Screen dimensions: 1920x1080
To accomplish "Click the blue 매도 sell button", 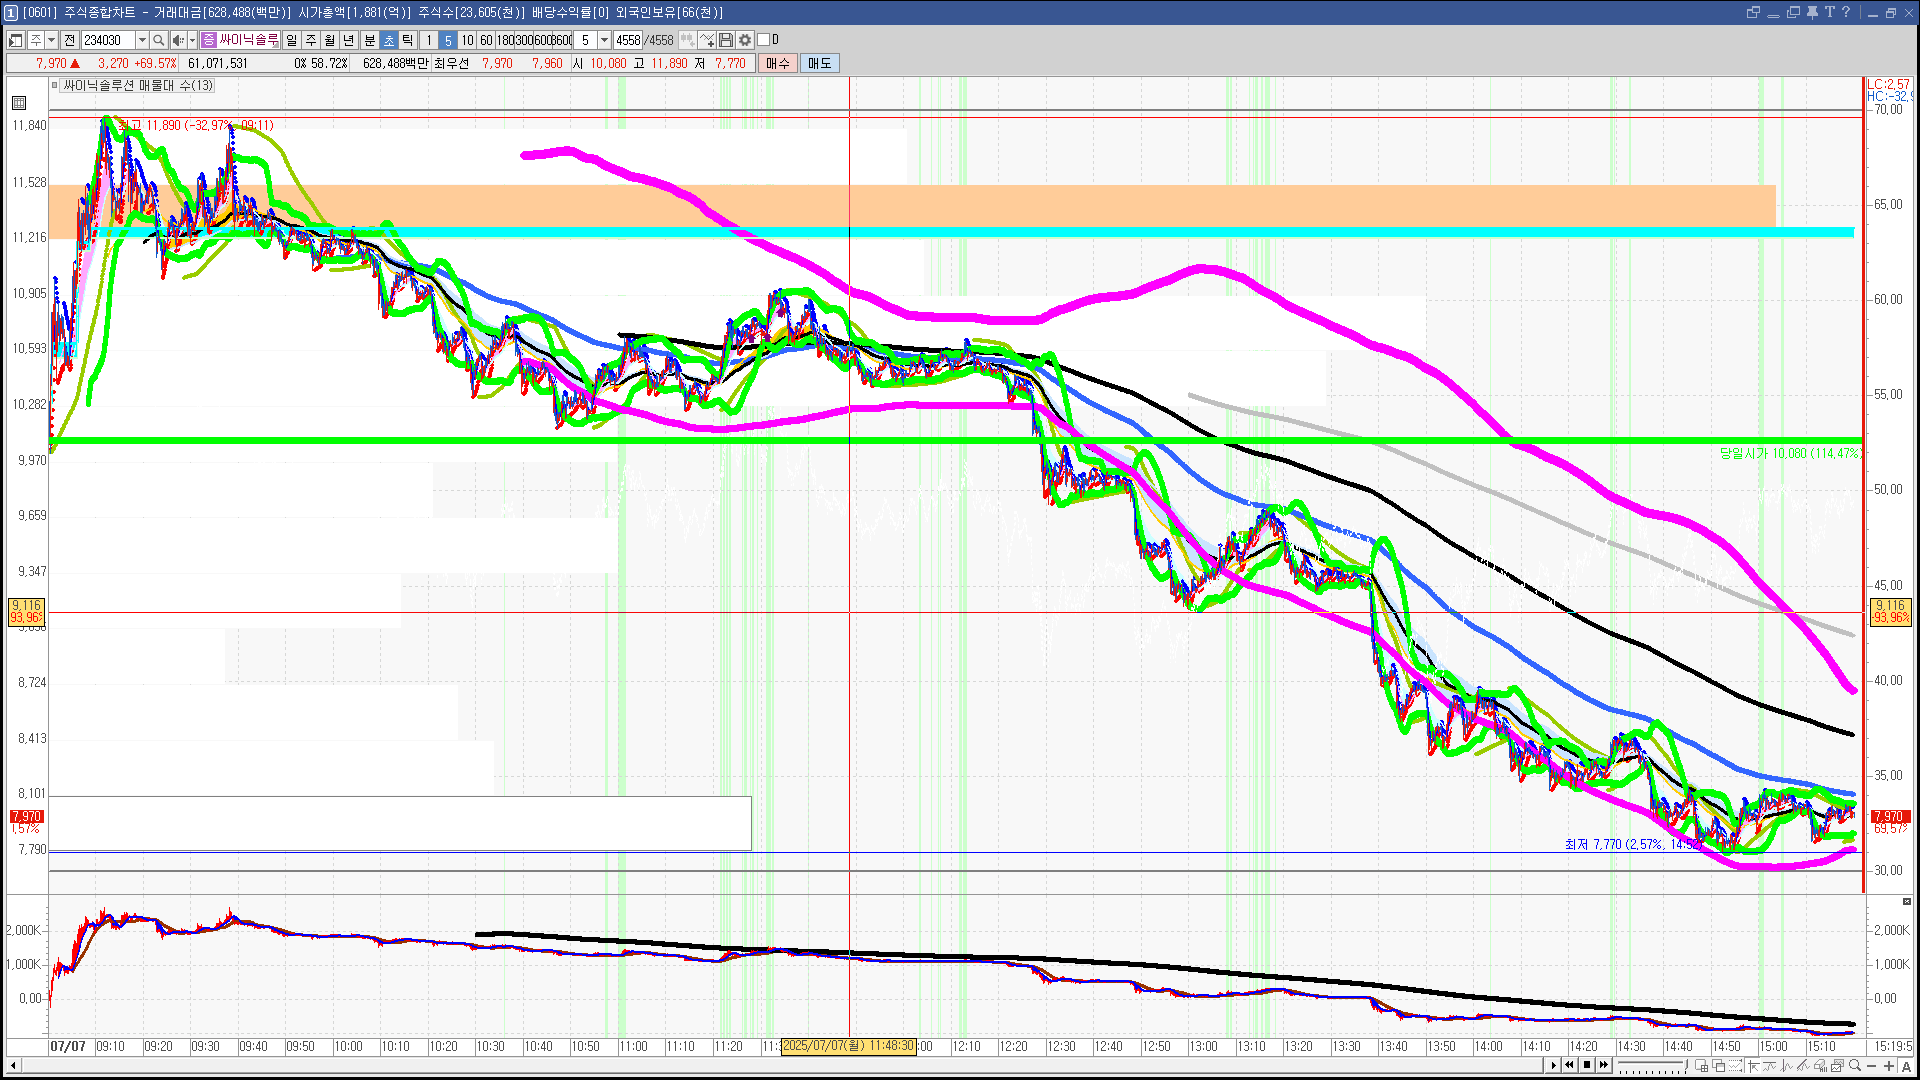I will coord(820,63).
